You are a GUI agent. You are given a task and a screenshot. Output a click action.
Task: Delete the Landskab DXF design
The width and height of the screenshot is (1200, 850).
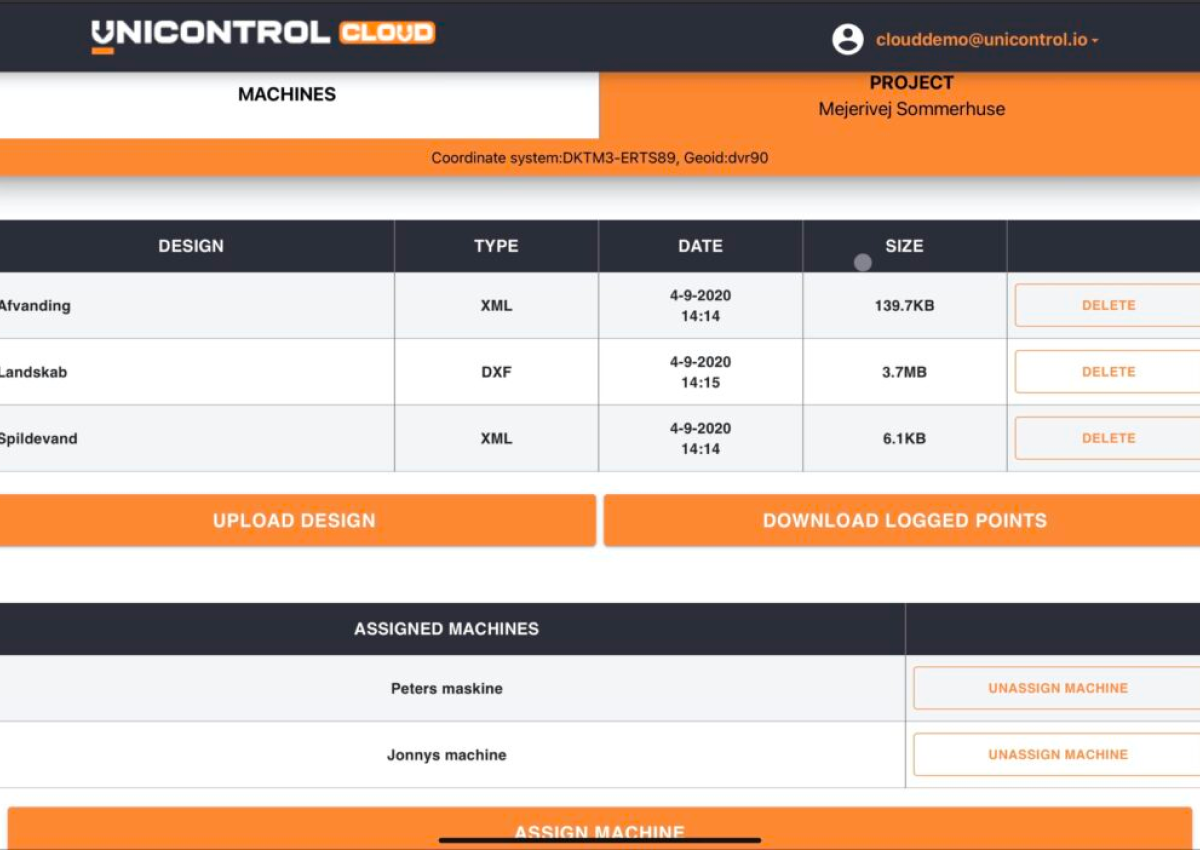pos(1107,371)
